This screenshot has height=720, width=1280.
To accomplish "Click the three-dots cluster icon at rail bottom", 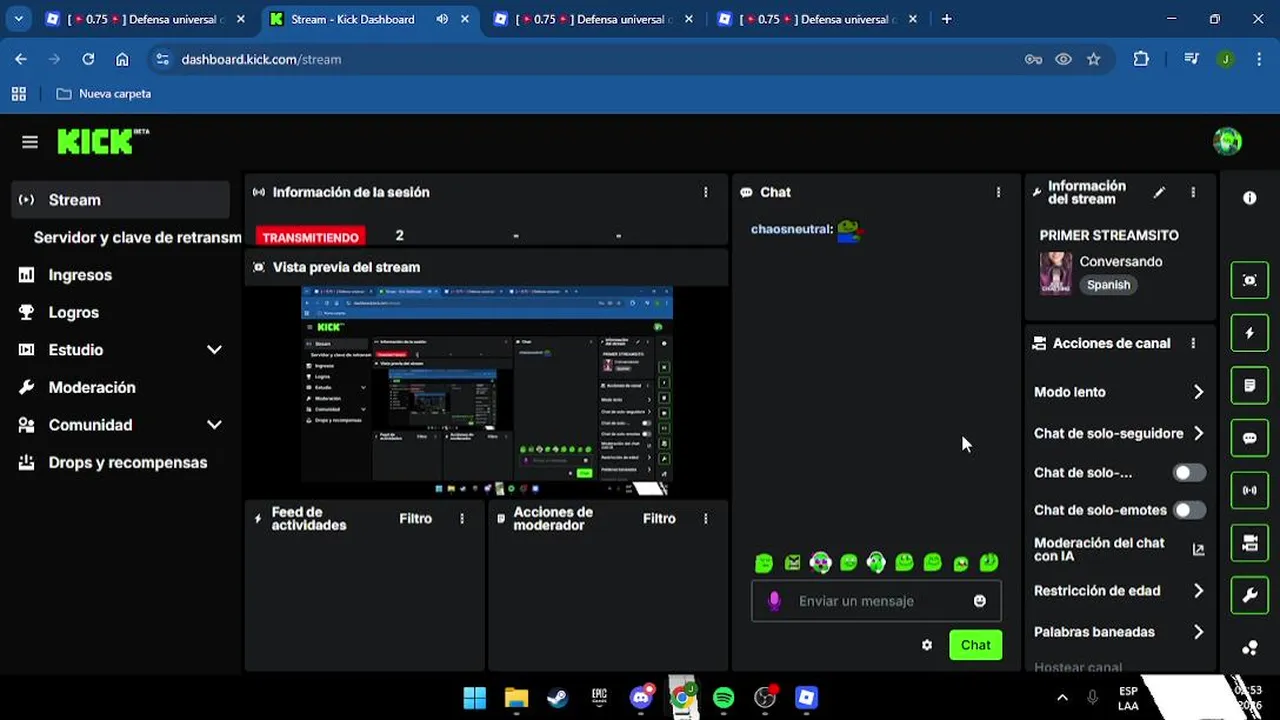I will click(1249, 648).
